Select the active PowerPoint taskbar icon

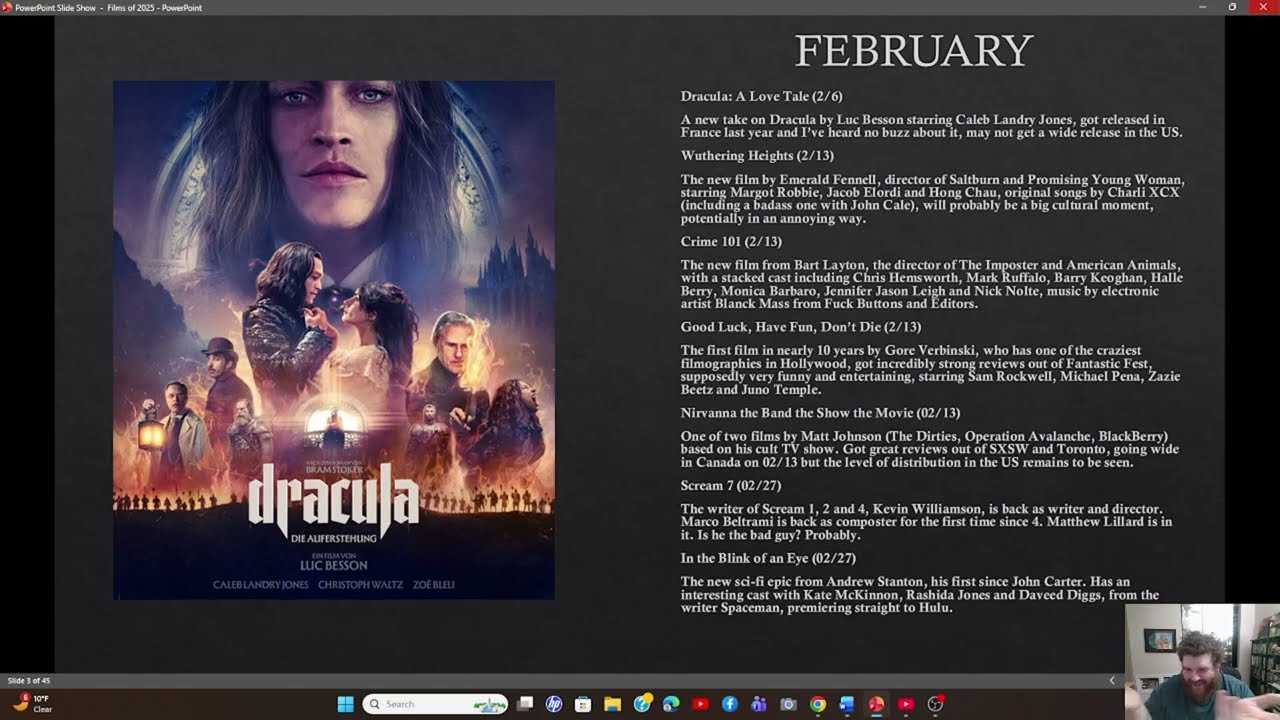(876, 704)
